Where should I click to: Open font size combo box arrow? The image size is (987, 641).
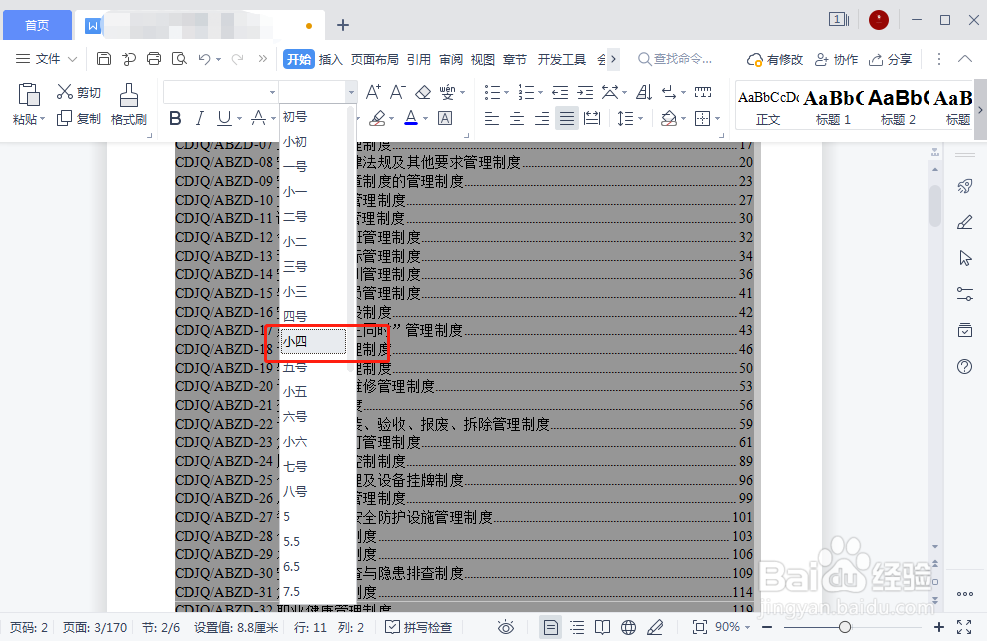[x=351, y=93]
